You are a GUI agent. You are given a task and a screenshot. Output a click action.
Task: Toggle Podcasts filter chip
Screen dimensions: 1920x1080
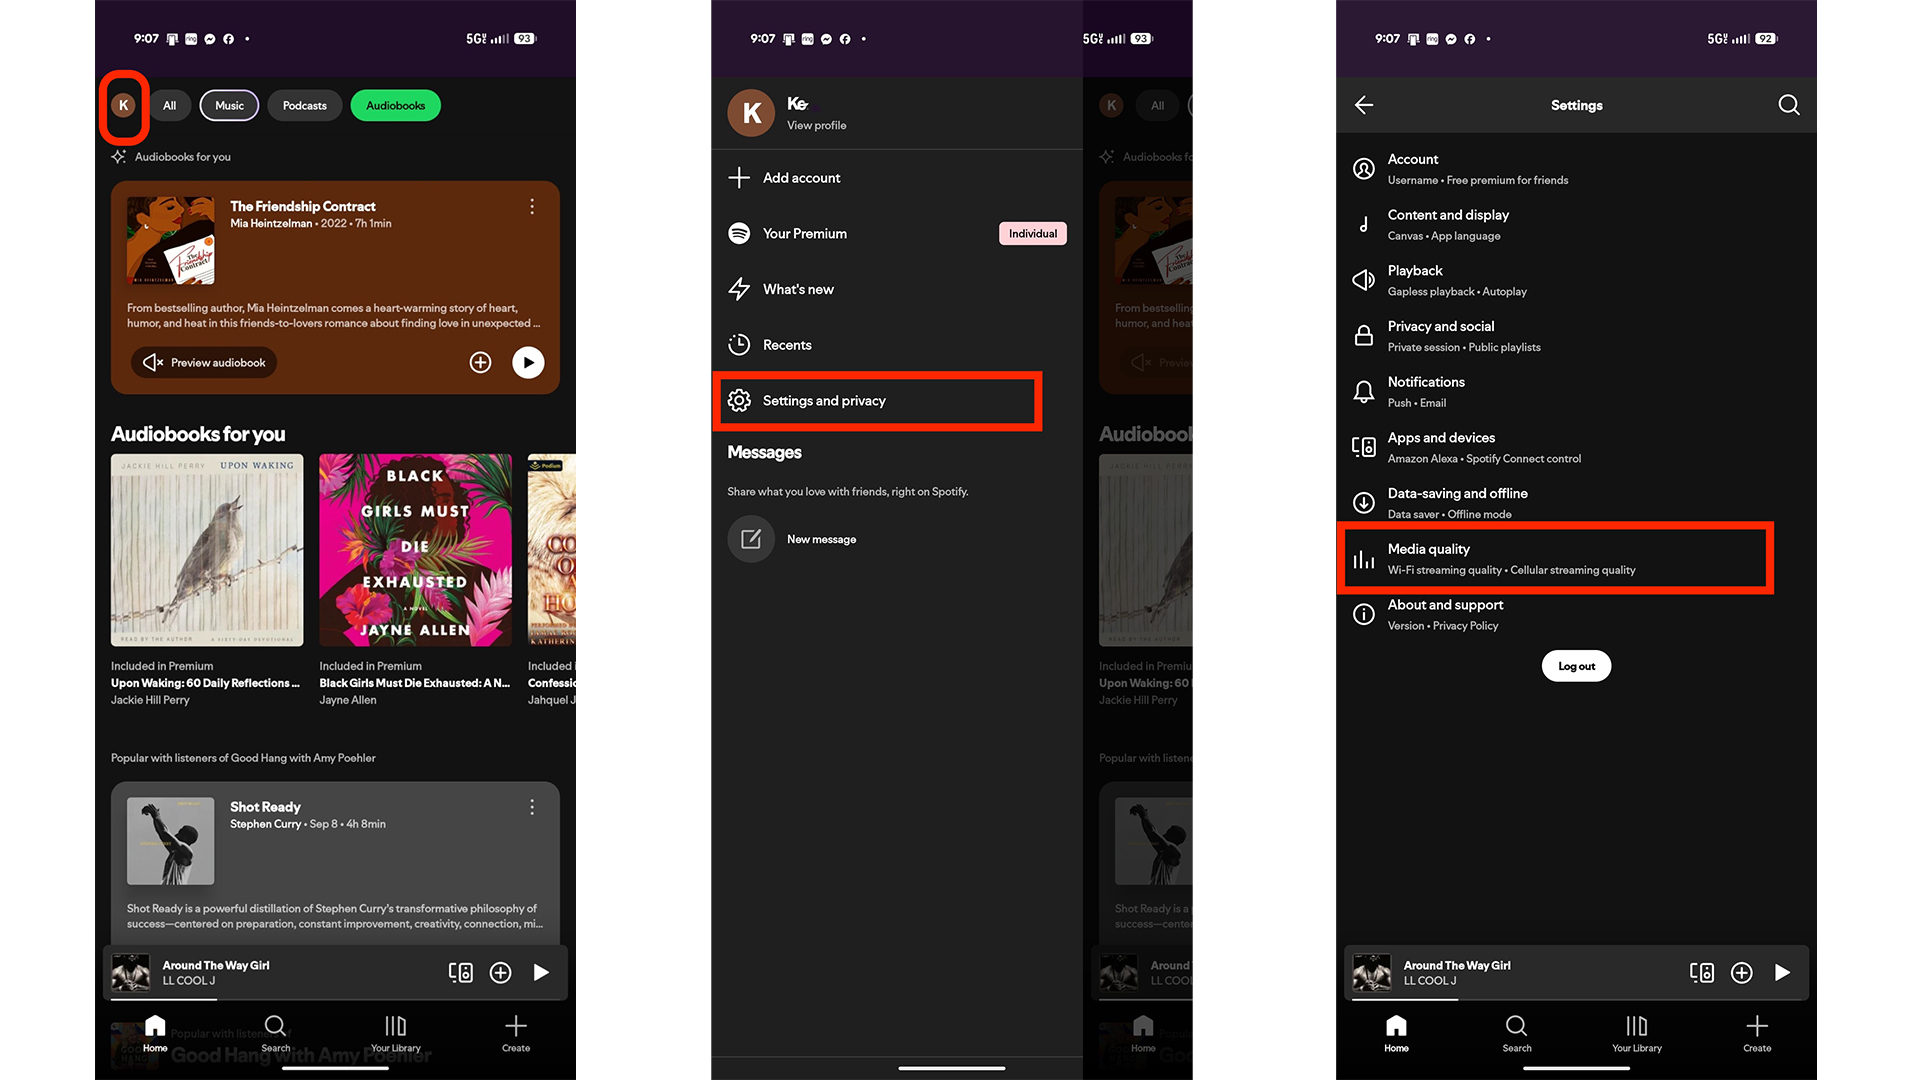click(304, 105)
